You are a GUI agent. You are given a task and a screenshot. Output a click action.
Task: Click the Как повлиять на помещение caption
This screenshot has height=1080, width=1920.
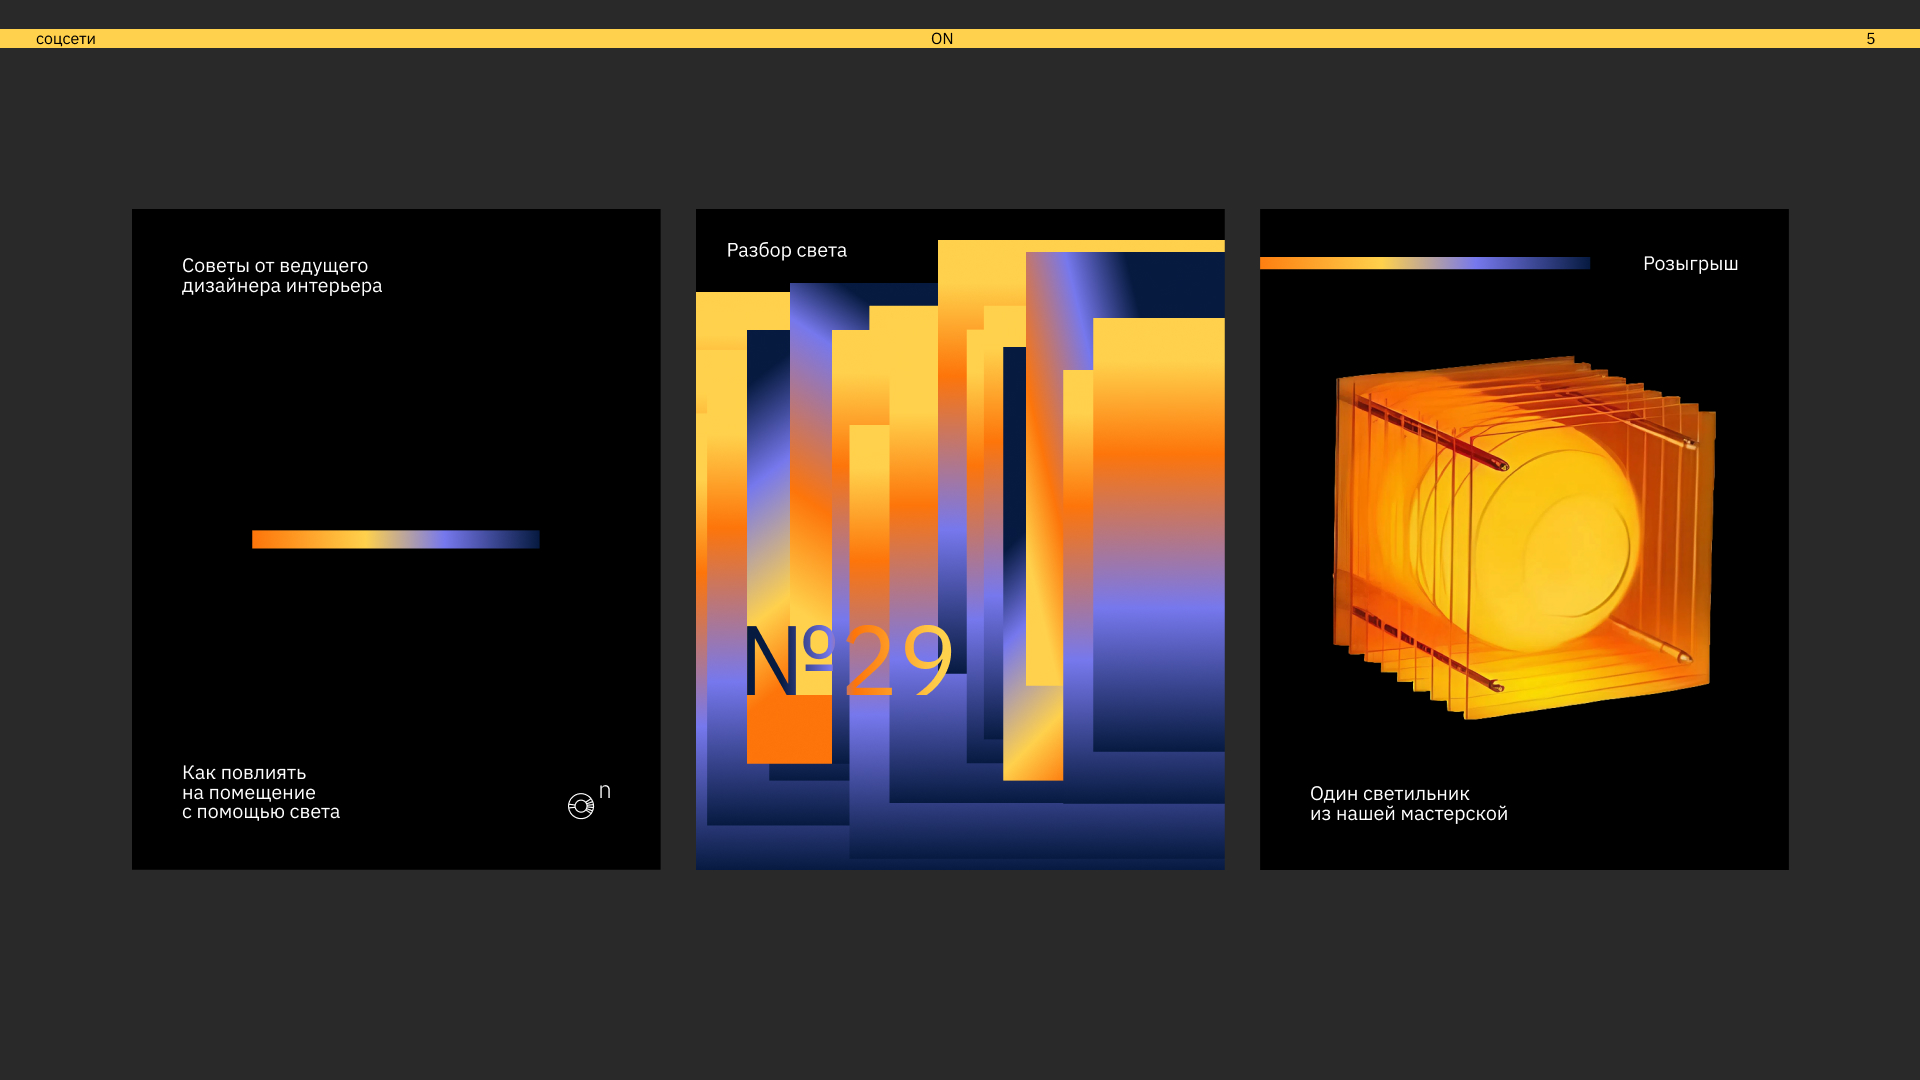click(260, 792)
